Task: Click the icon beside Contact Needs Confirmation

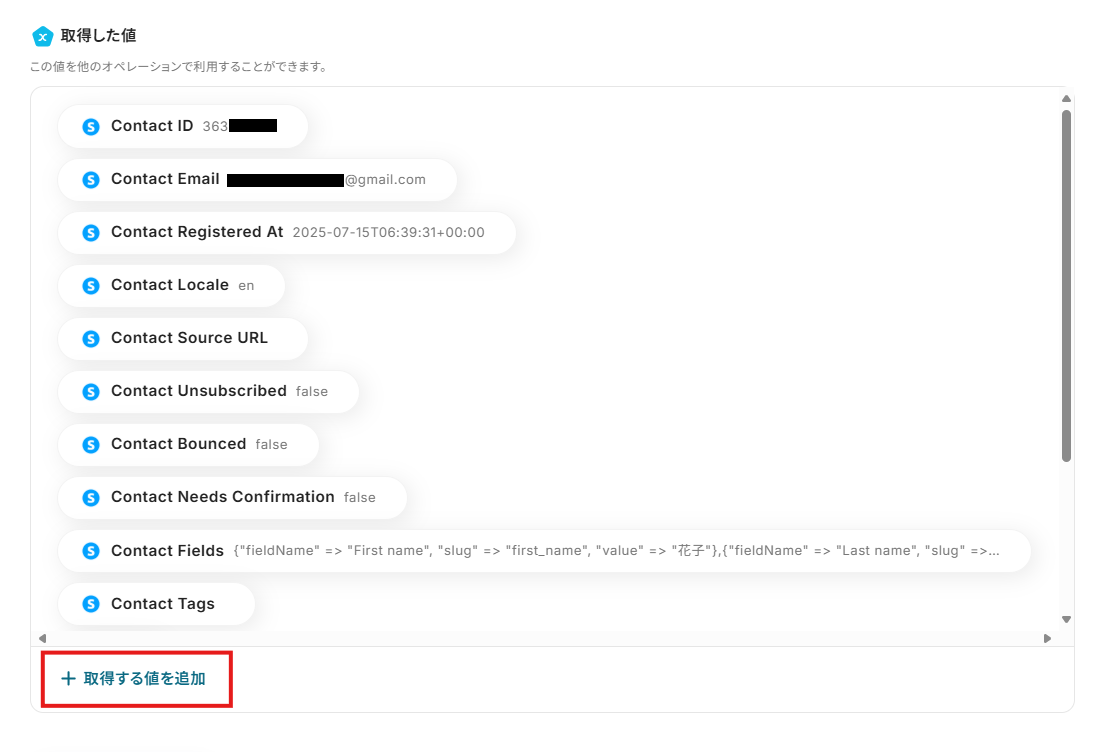Action: click(91, 498)
